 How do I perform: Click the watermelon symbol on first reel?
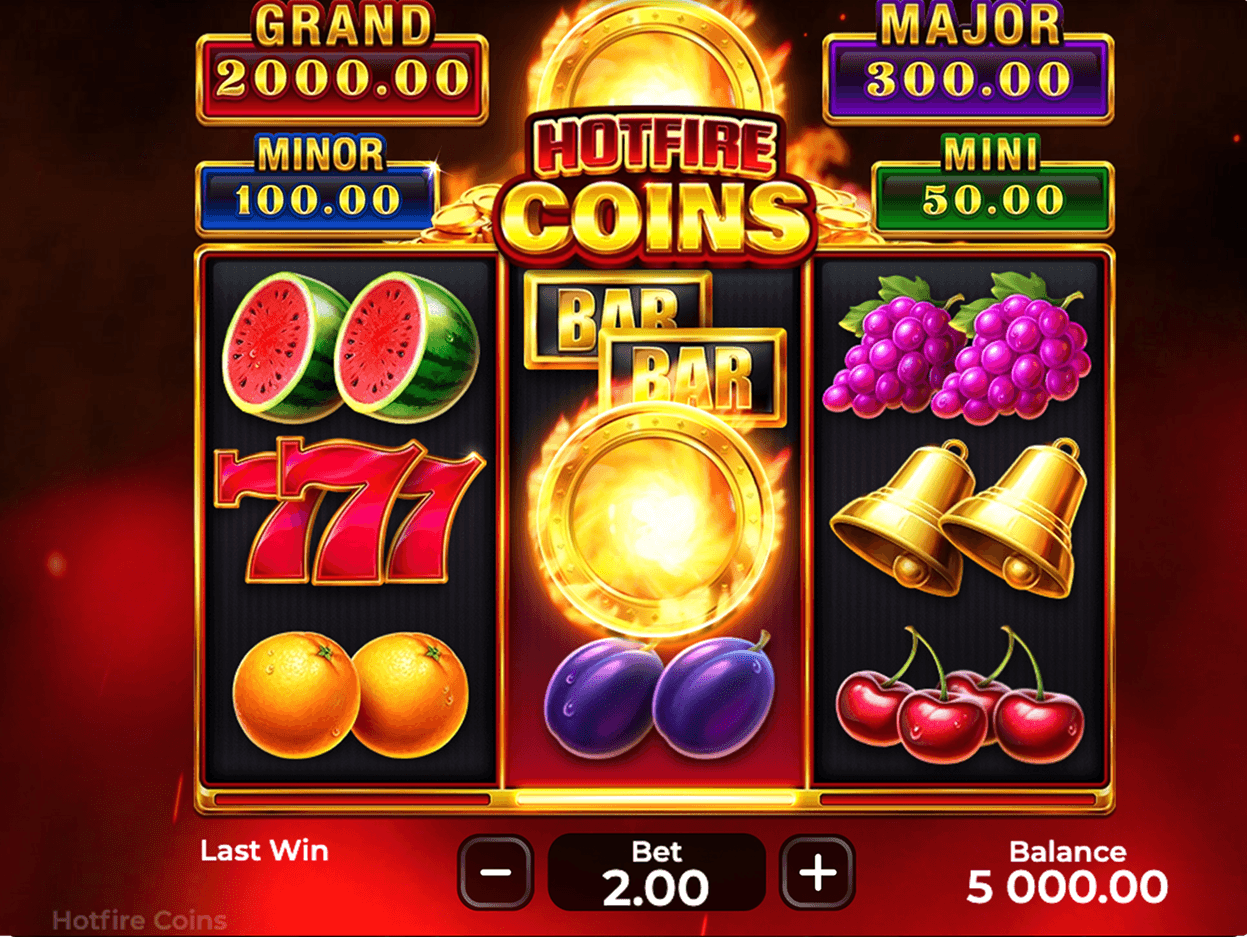point(351,345)
